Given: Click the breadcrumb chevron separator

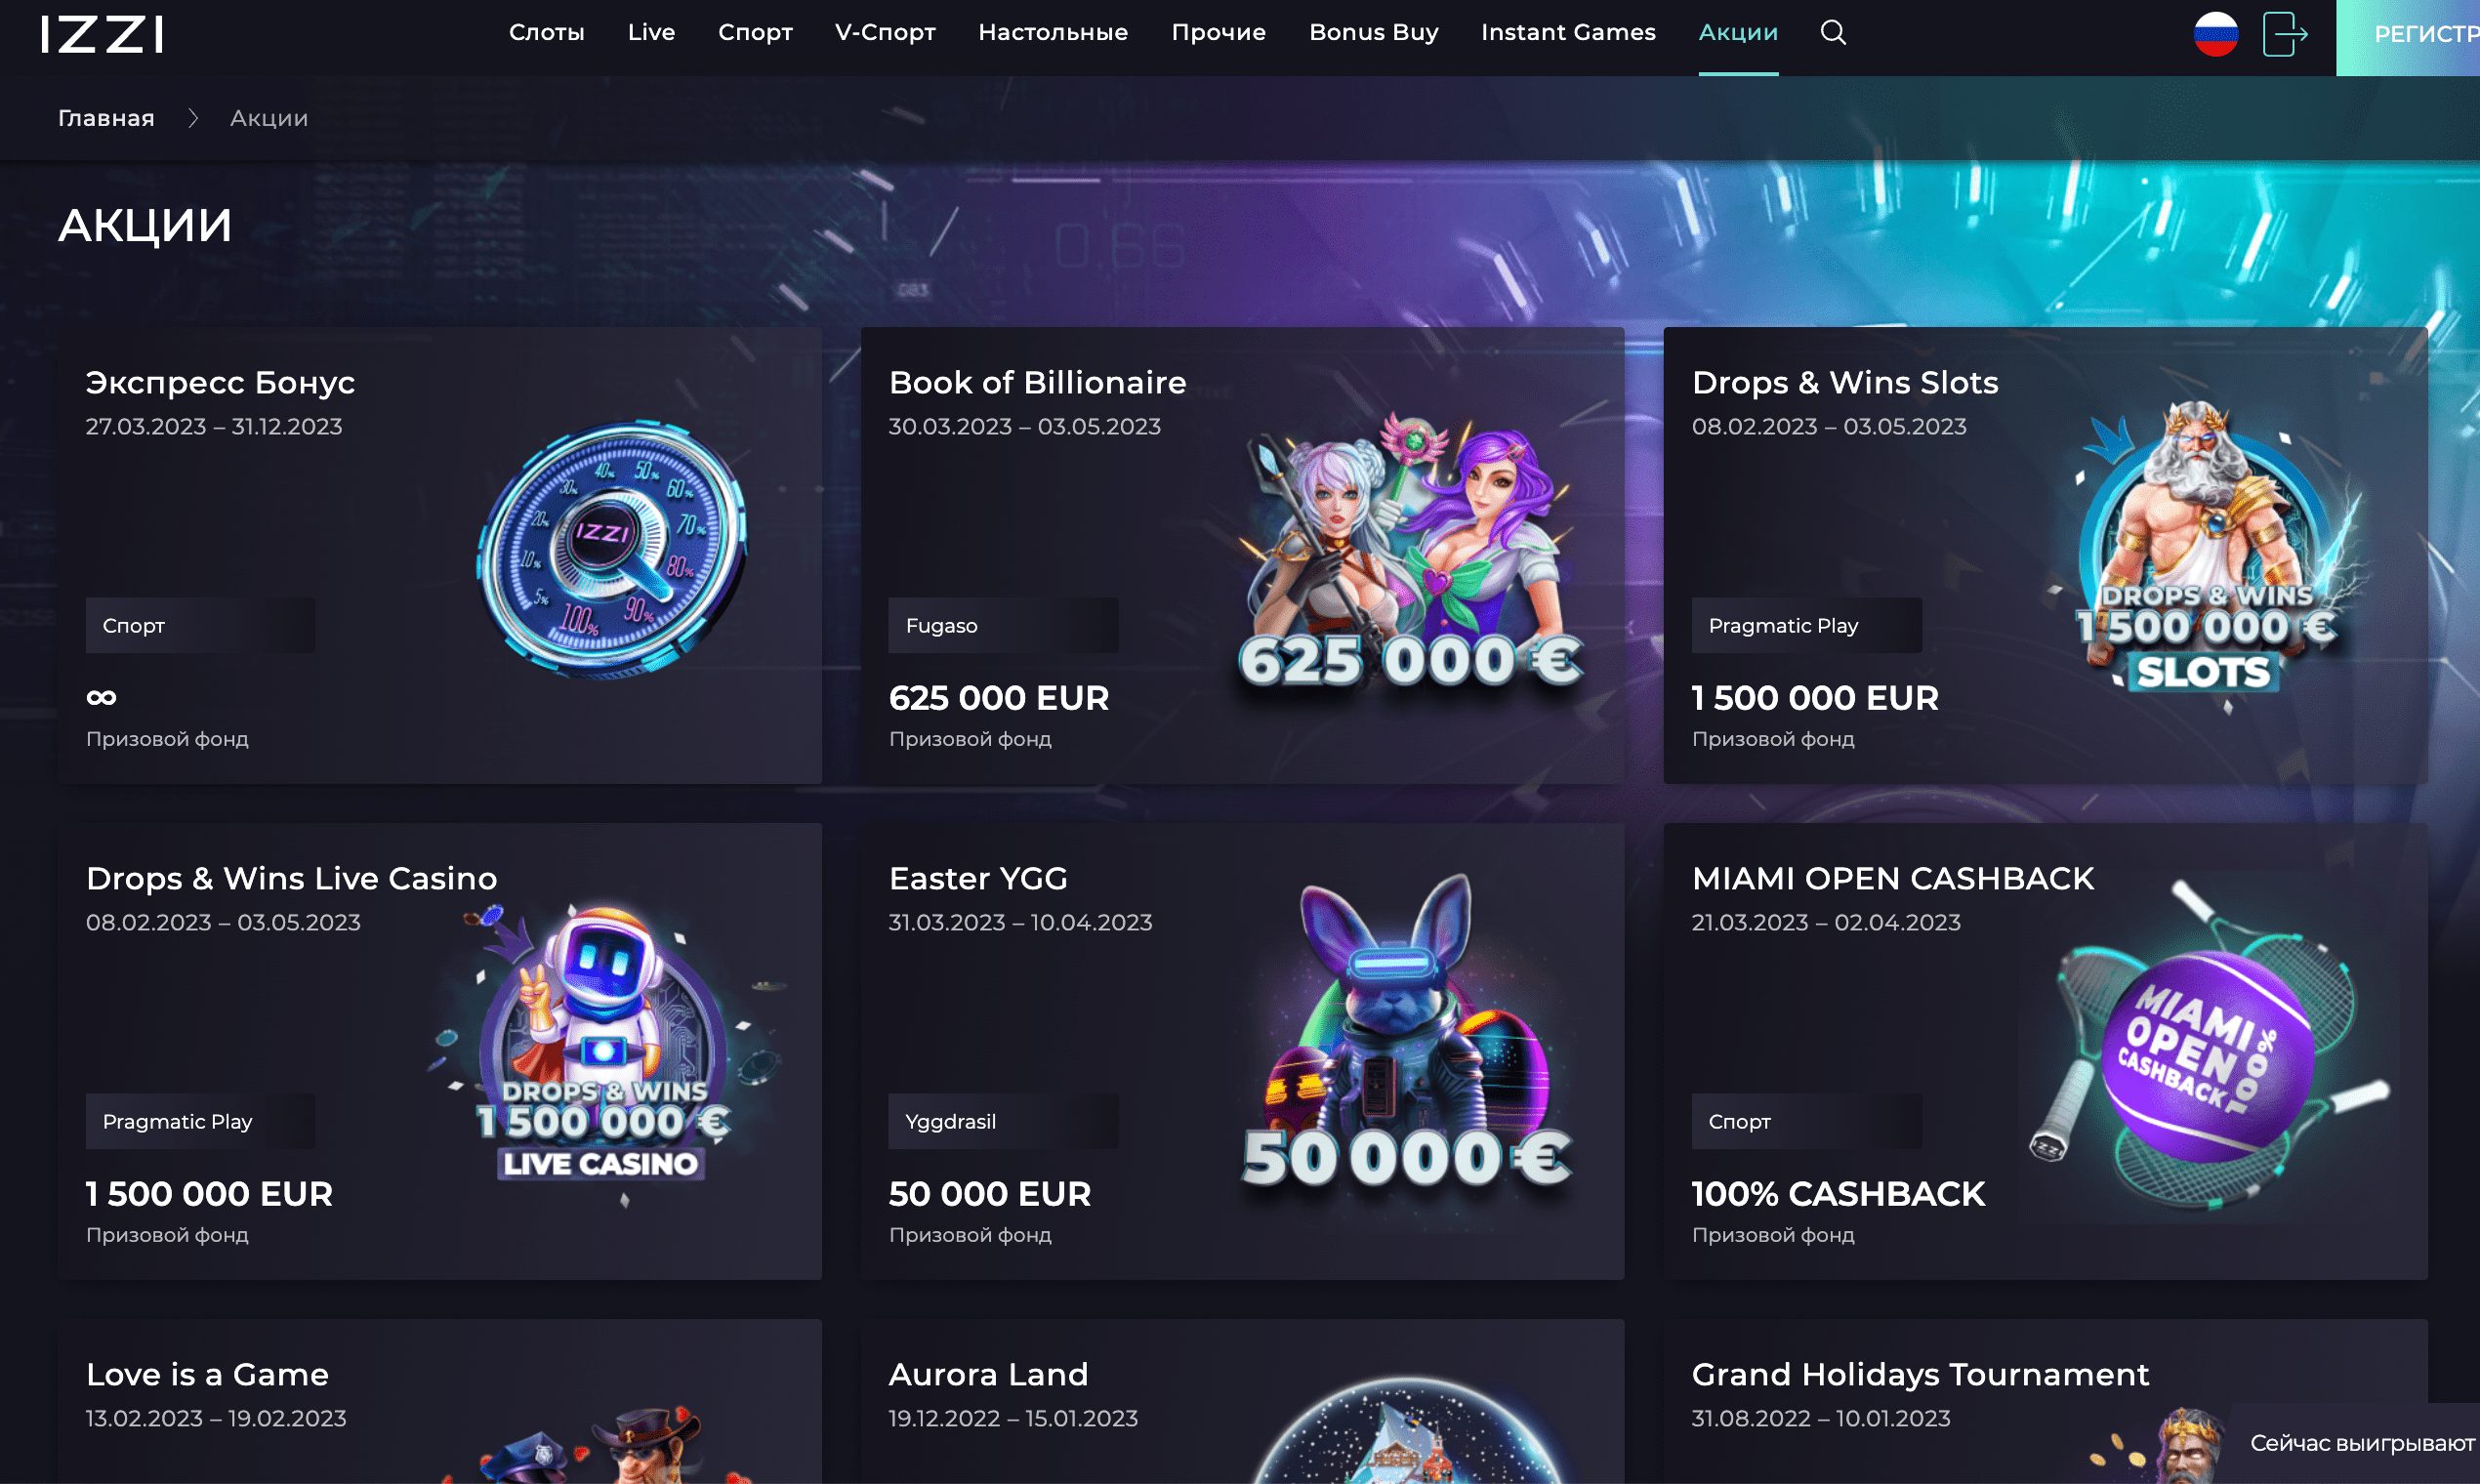Looking at the screenshot, I should (193, 118).
